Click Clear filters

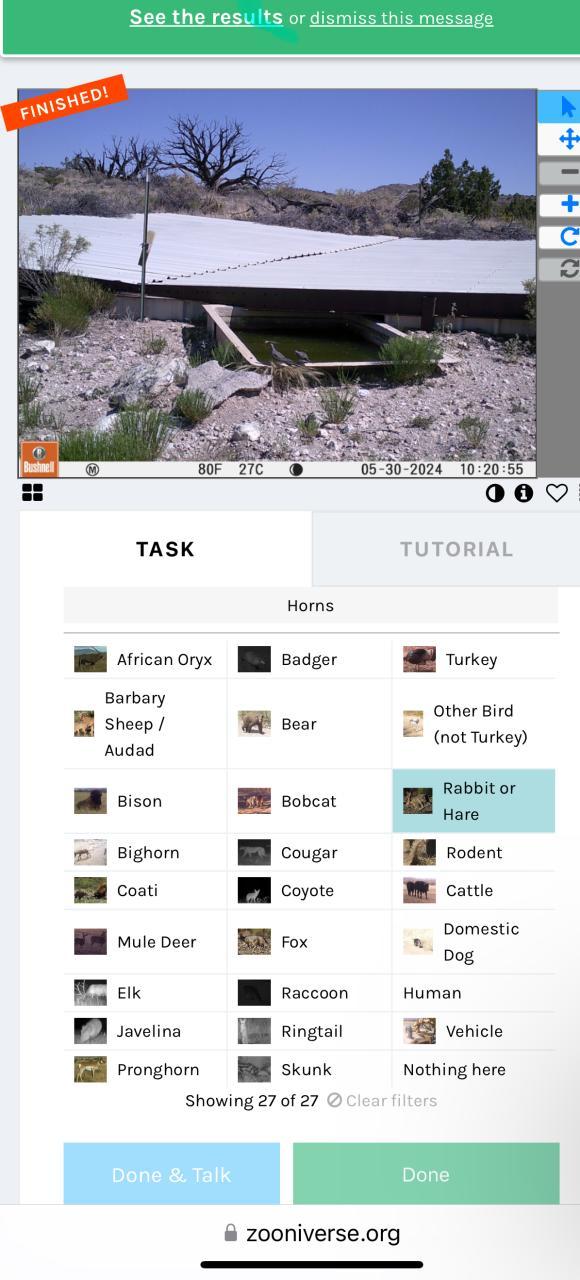[x=382, y=1100]
